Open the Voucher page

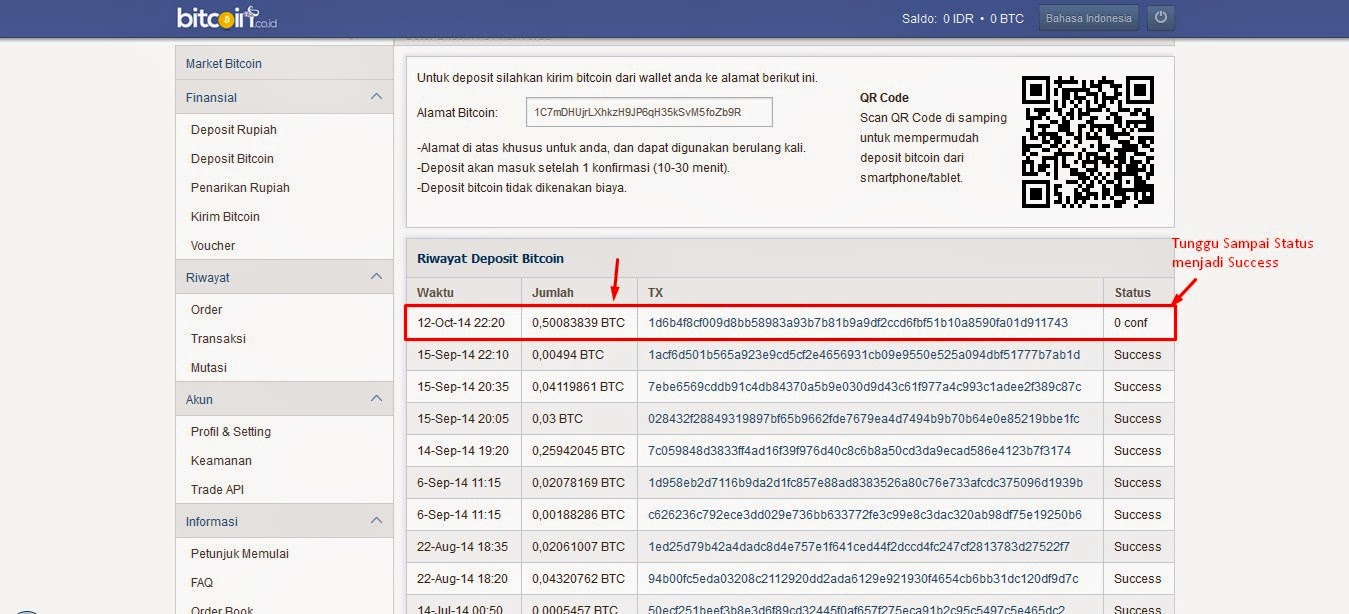(213, 246)
